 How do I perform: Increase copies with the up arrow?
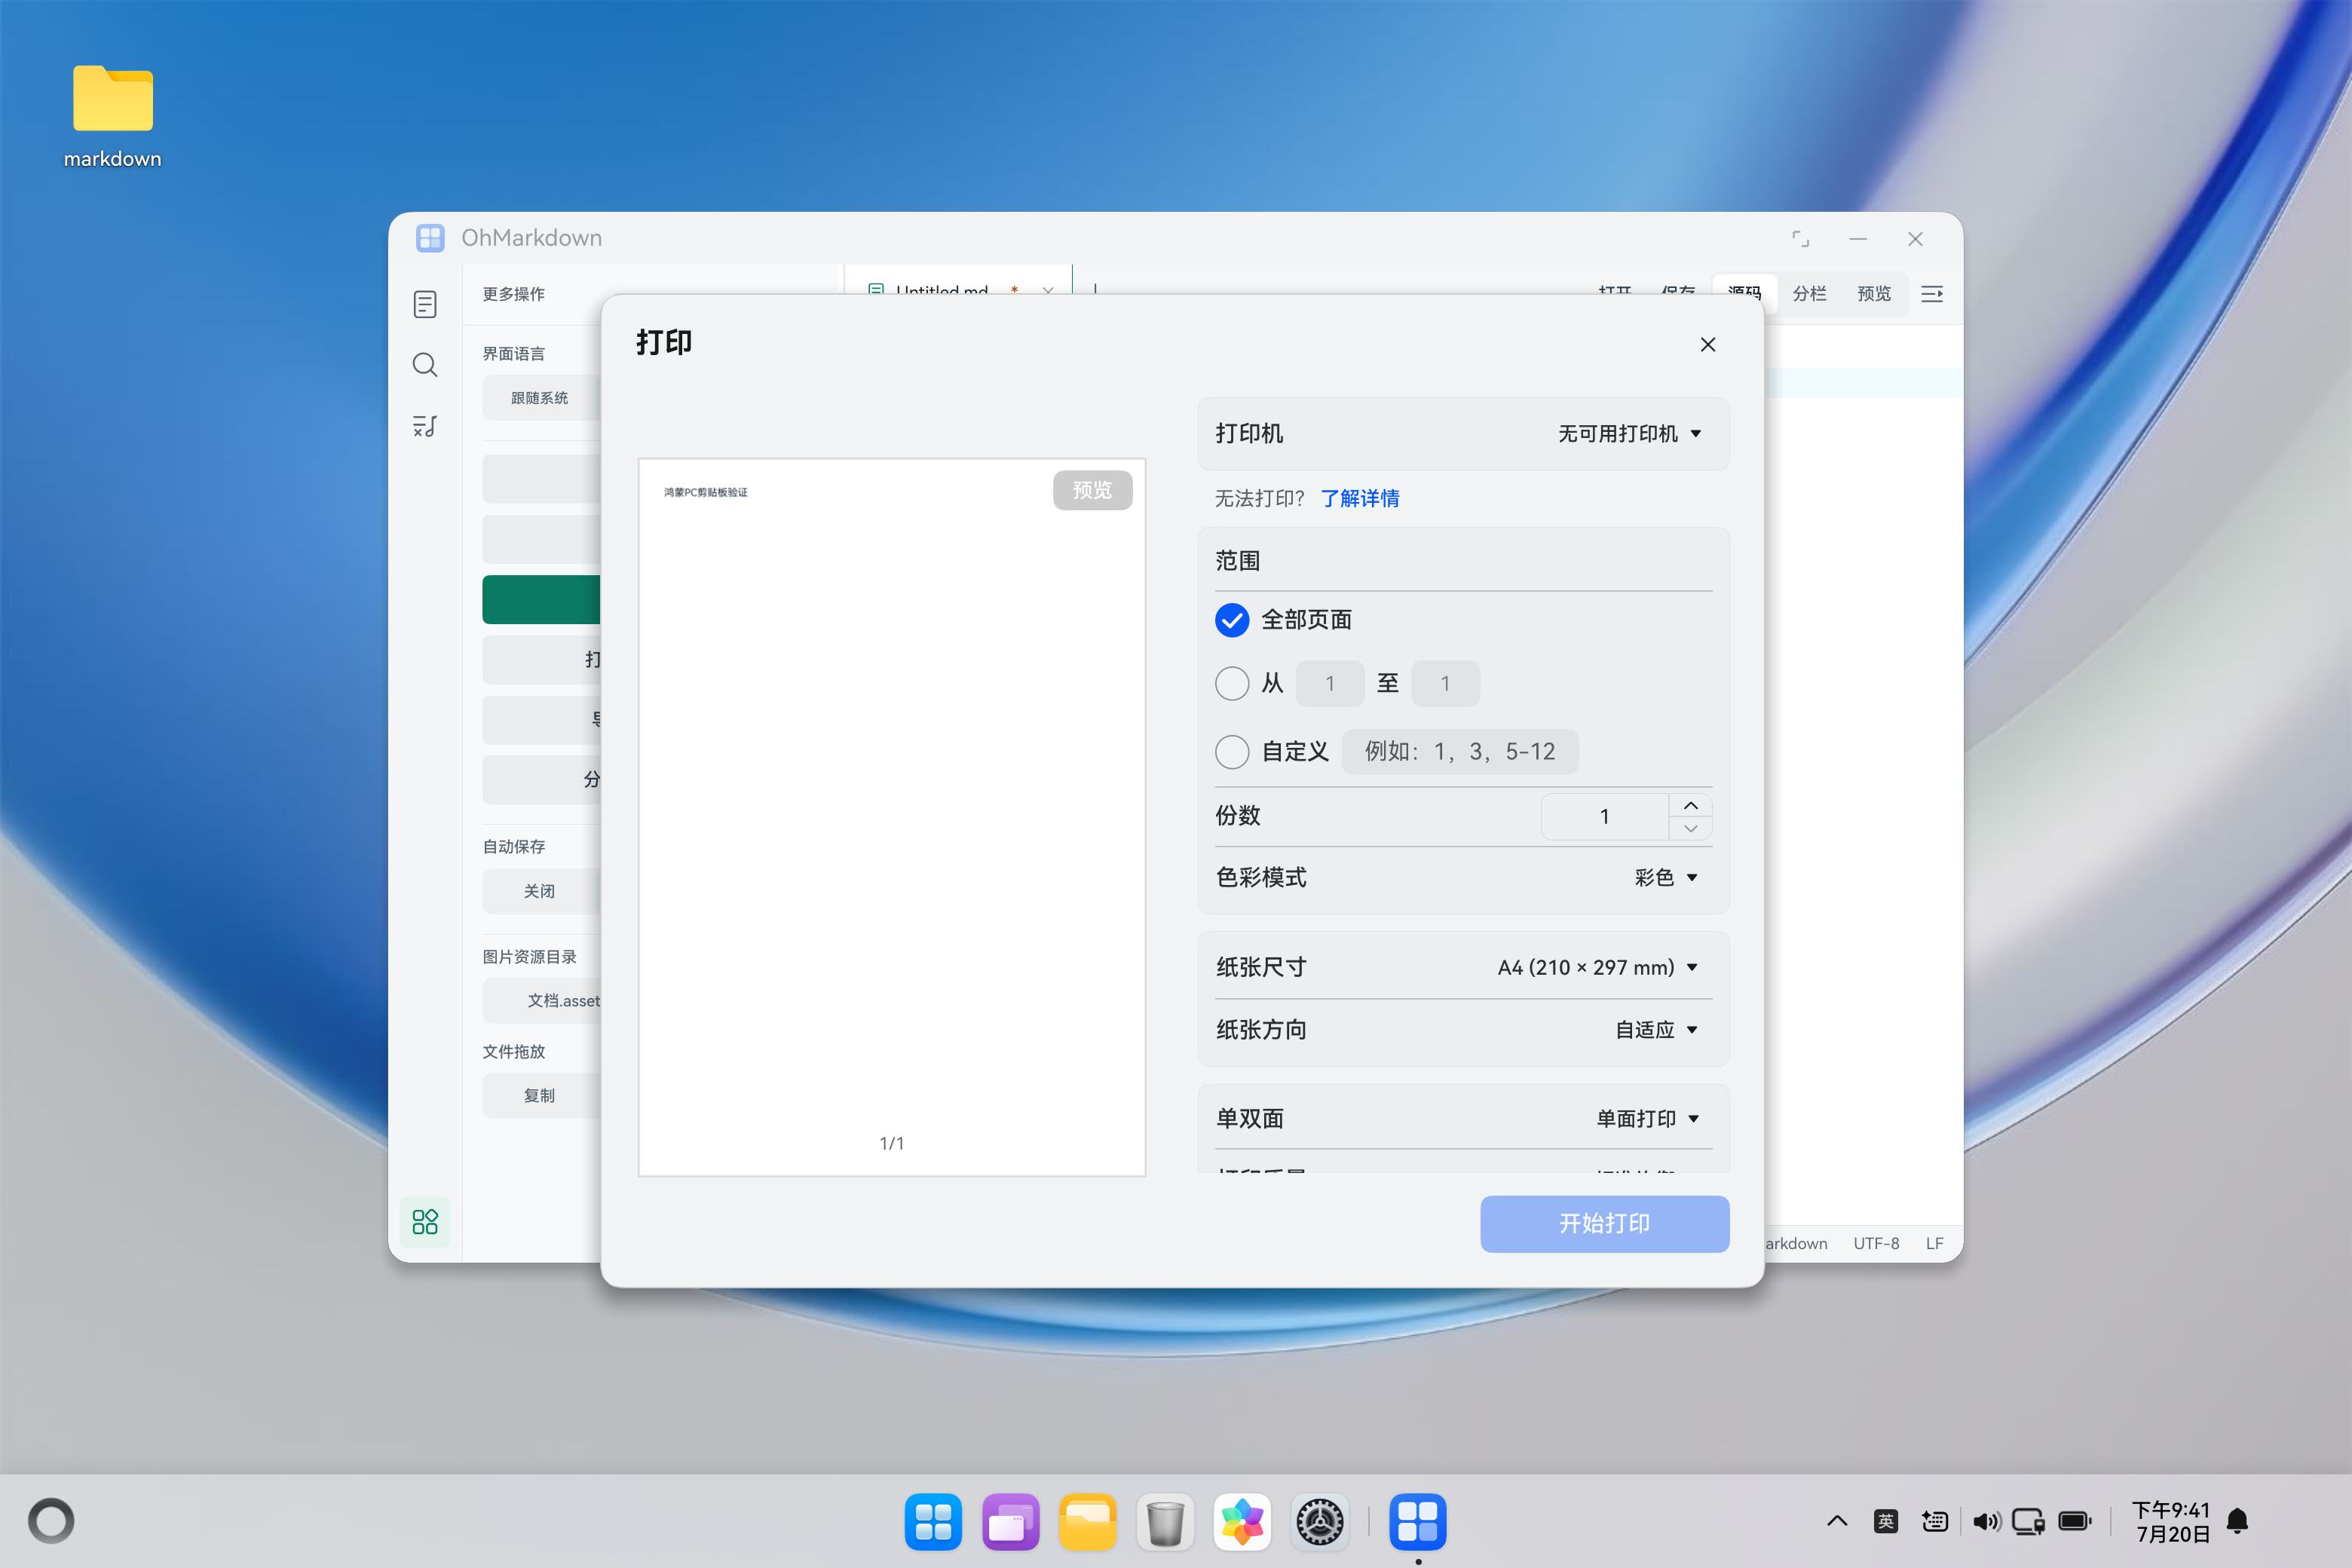point(1691,805)
